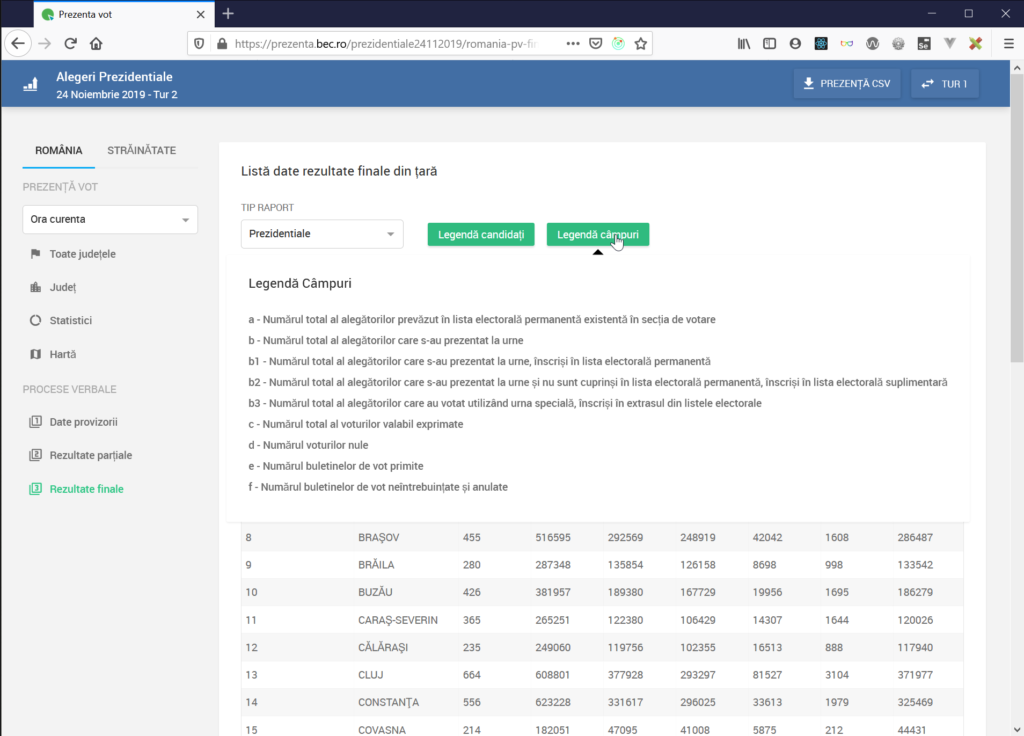
Task: Save page to Pocket icon
Action: pyautogui.click(x=596, y=44)
